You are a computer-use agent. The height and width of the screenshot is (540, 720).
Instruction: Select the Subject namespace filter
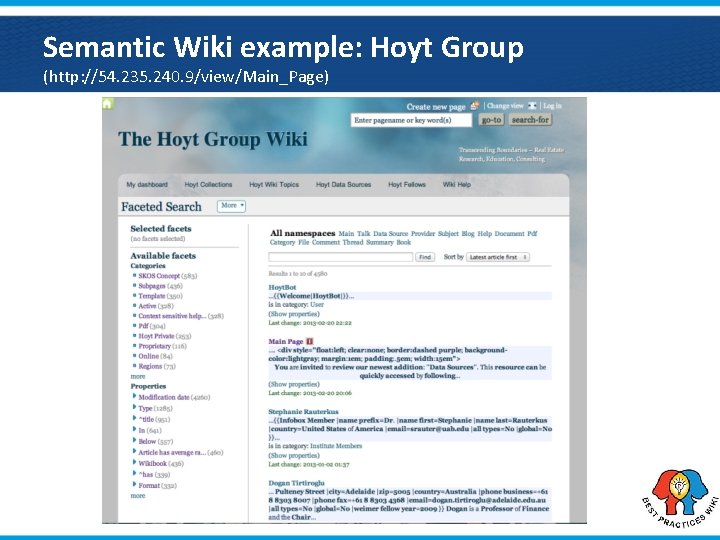448,234
